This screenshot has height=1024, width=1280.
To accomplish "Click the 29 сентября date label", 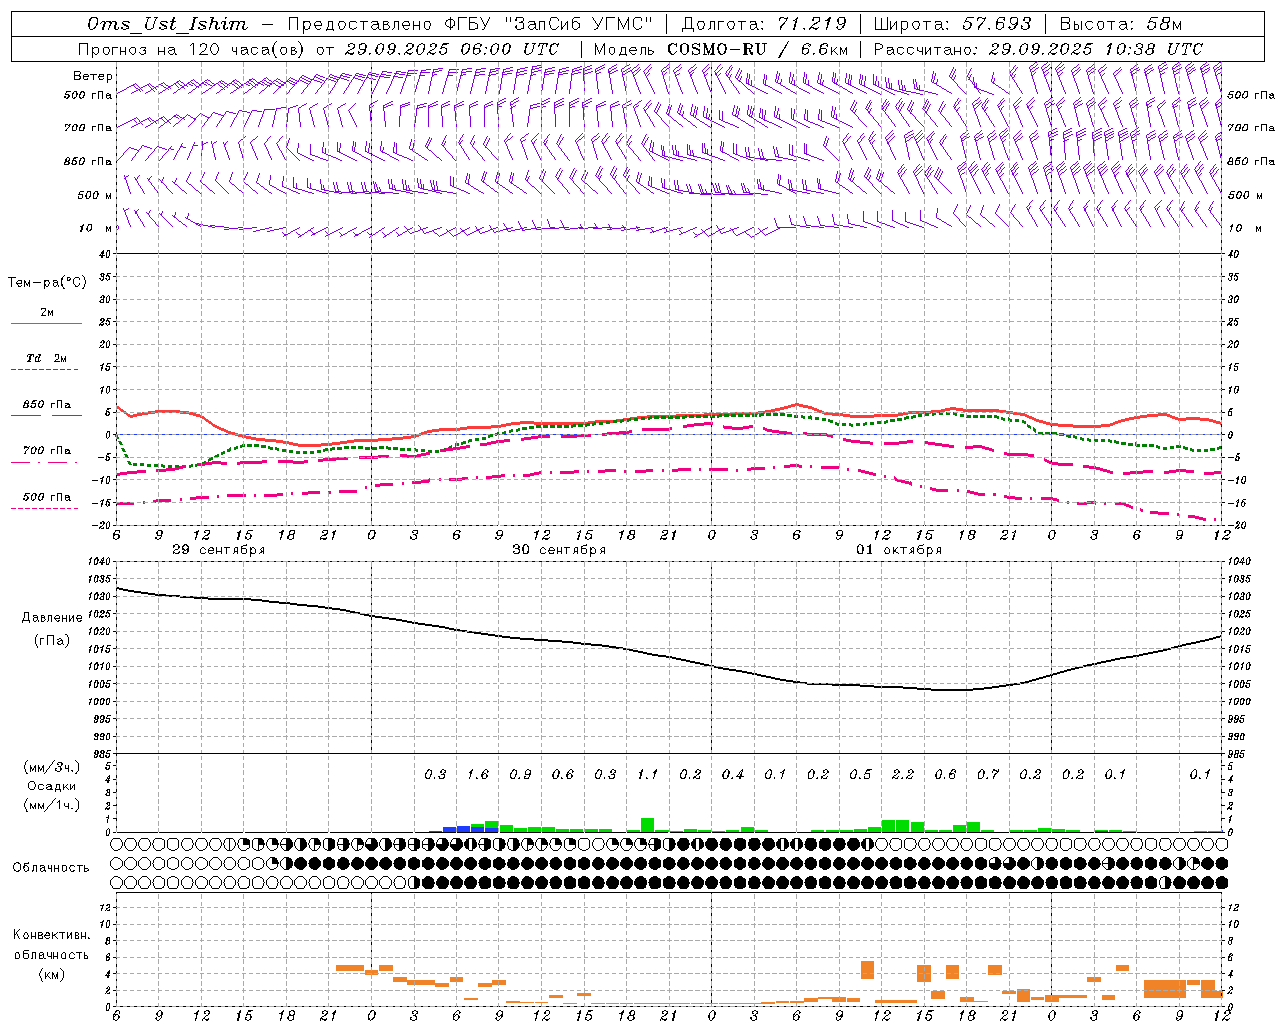I will 218,550.
